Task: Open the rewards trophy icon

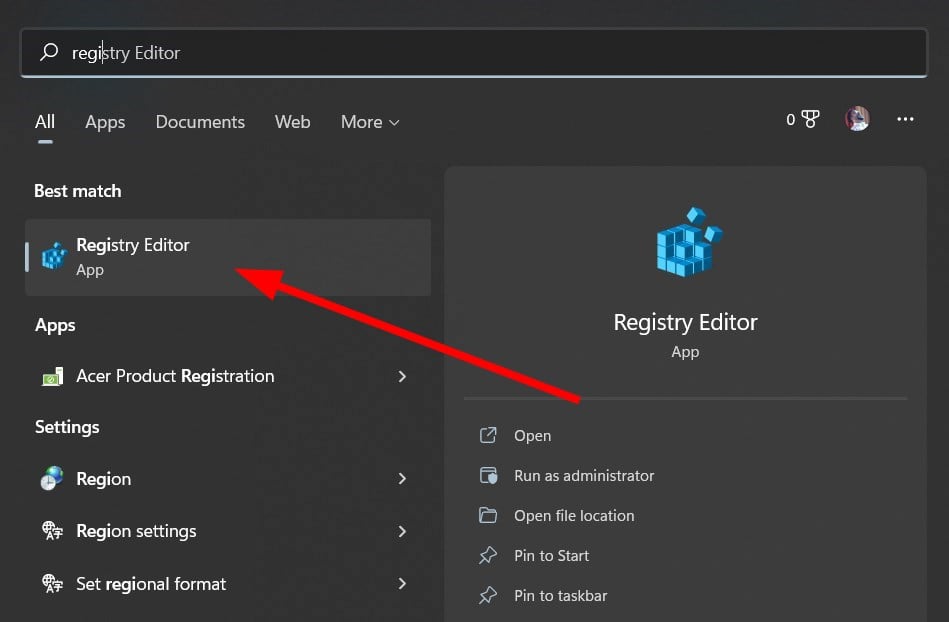Action: point(810,119)
